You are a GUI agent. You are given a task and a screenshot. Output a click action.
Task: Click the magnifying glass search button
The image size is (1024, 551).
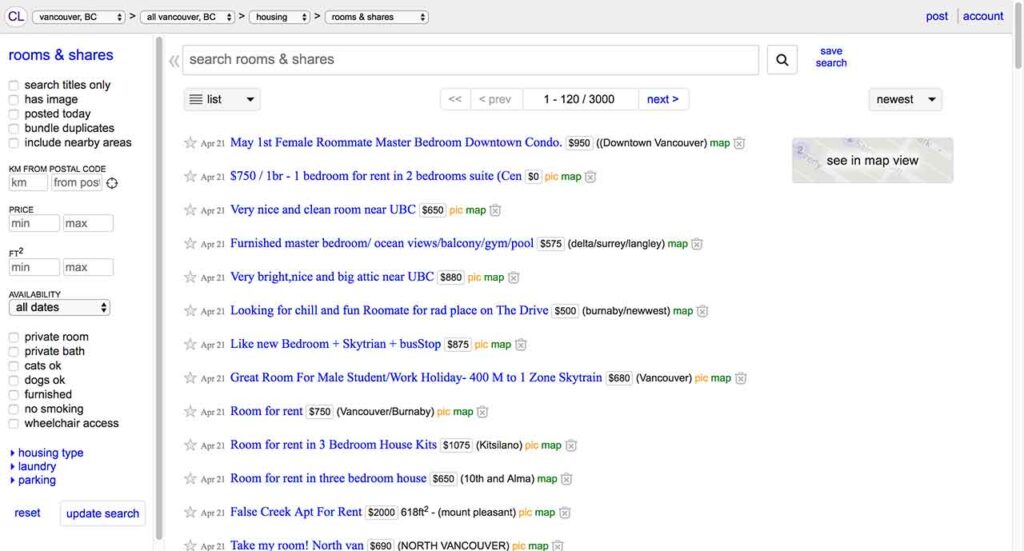[x=782, y=60]
